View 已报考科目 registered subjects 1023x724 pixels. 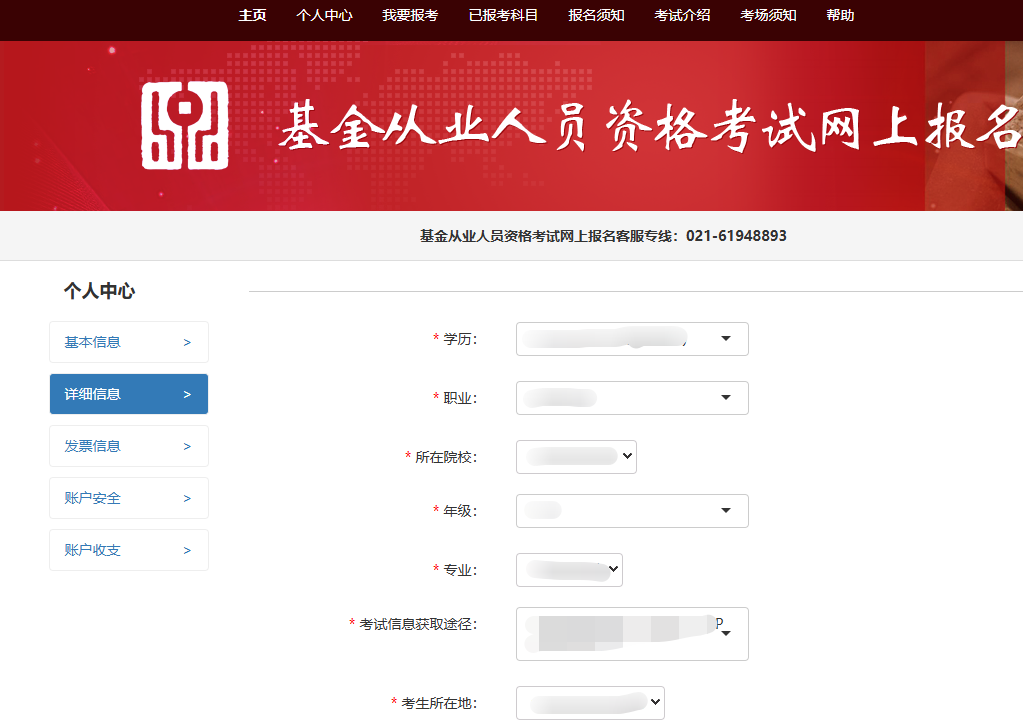502,15
